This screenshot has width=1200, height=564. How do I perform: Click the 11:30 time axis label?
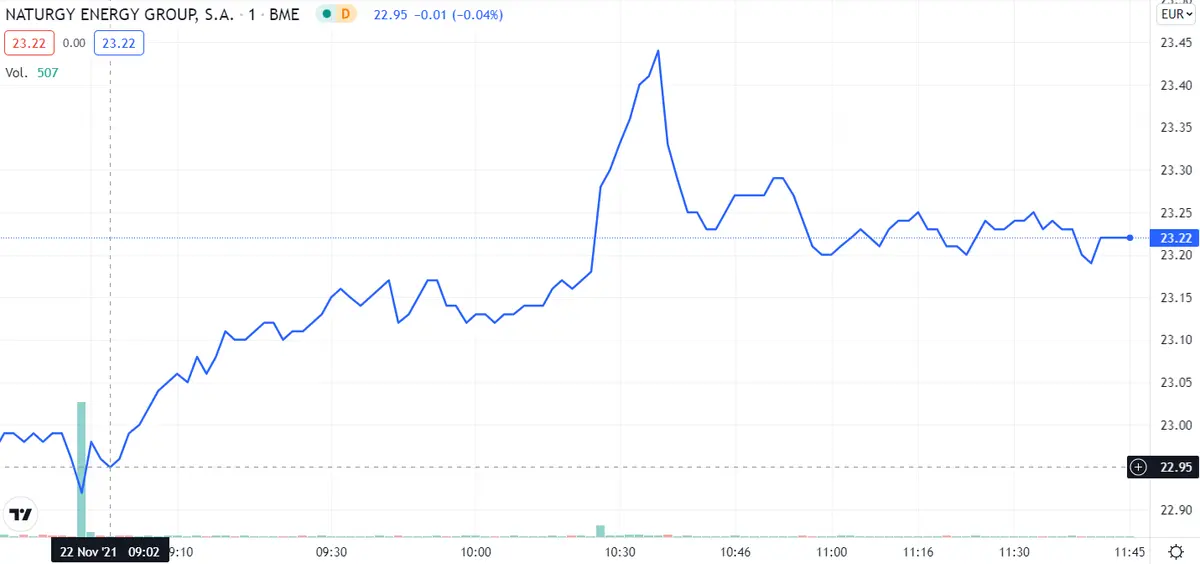(1015, 551)
